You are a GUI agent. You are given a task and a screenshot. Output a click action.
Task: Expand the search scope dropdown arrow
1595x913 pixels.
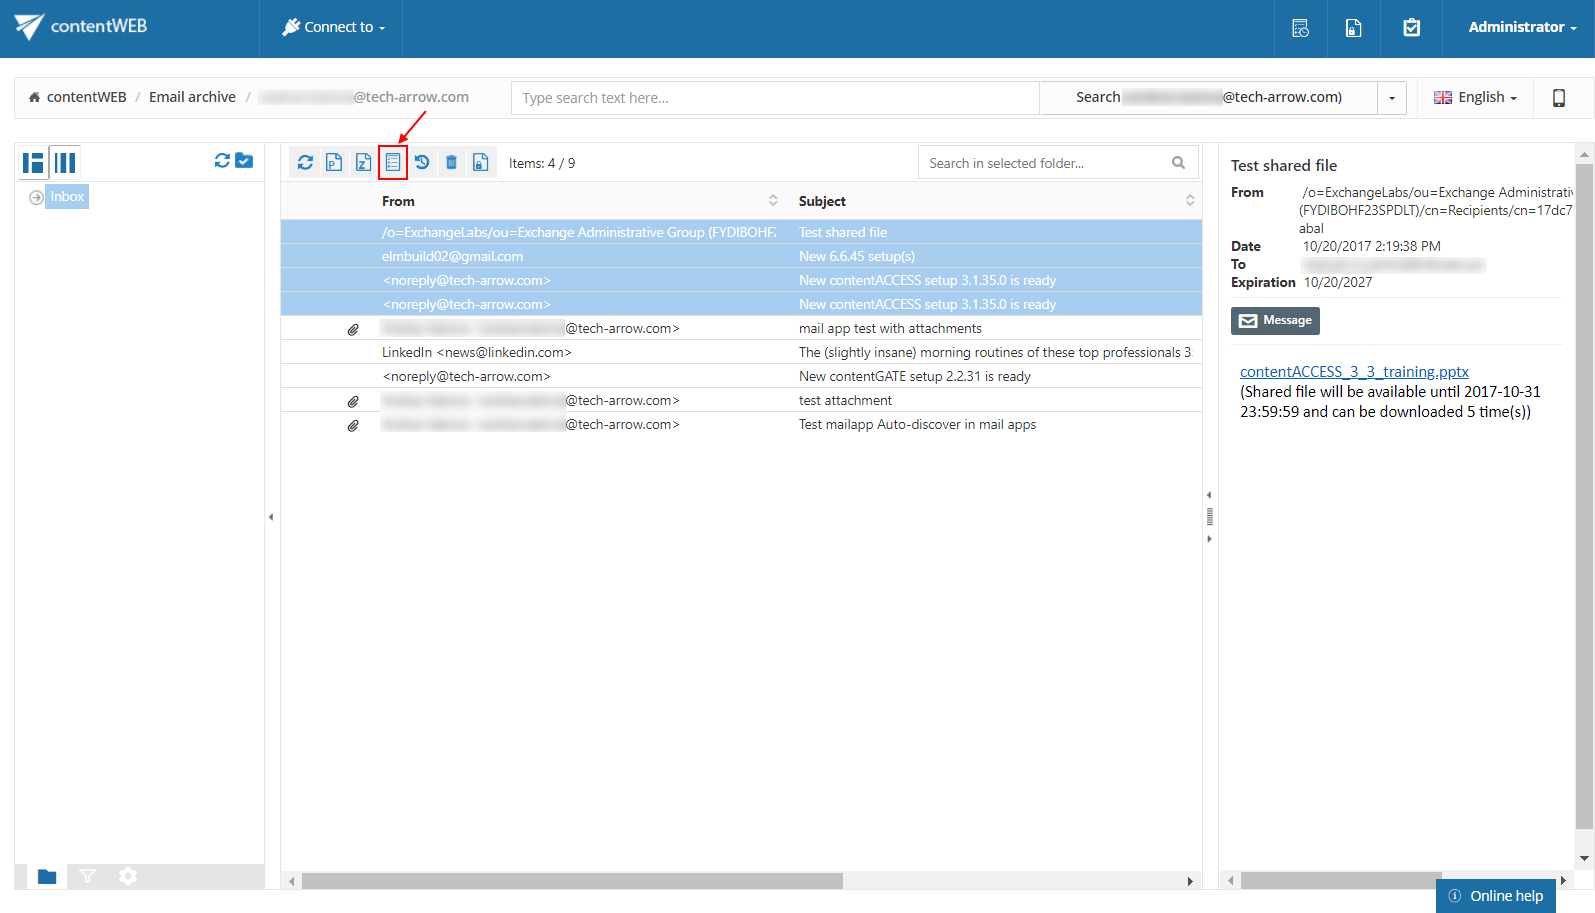(1392, 98)
